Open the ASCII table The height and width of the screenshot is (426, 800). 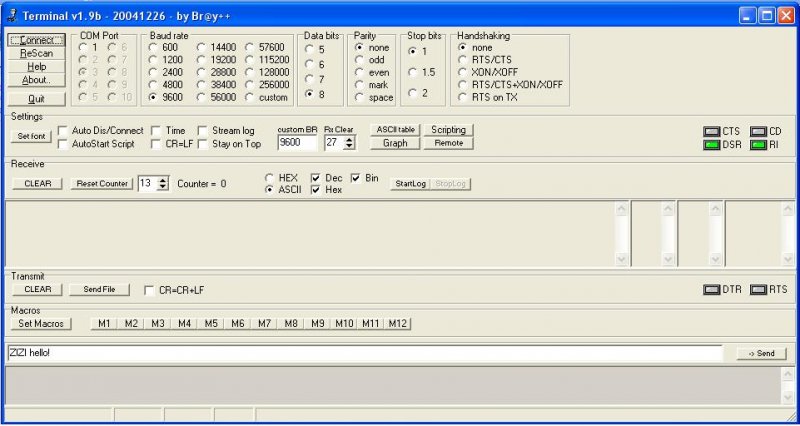395,130
